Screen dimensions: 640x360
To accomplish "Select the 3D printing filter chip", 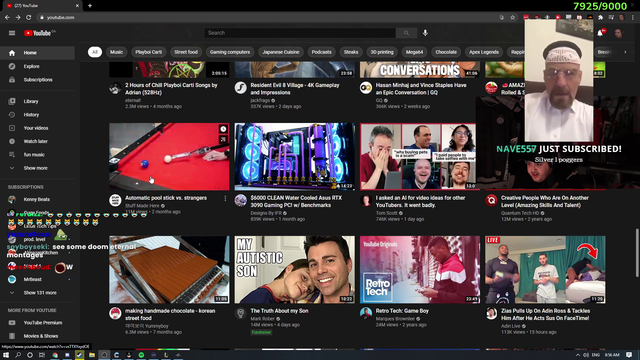I will tap(382, 52).
